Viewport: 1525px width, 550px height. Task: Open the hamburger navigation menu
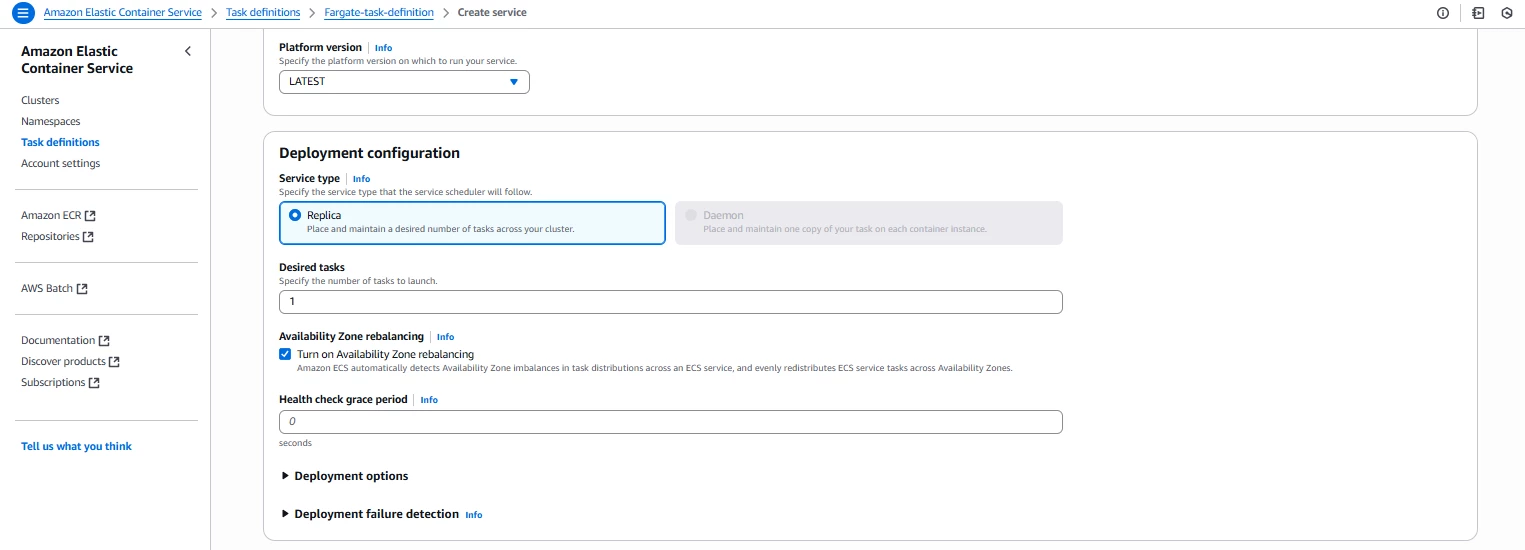point(22,13)
